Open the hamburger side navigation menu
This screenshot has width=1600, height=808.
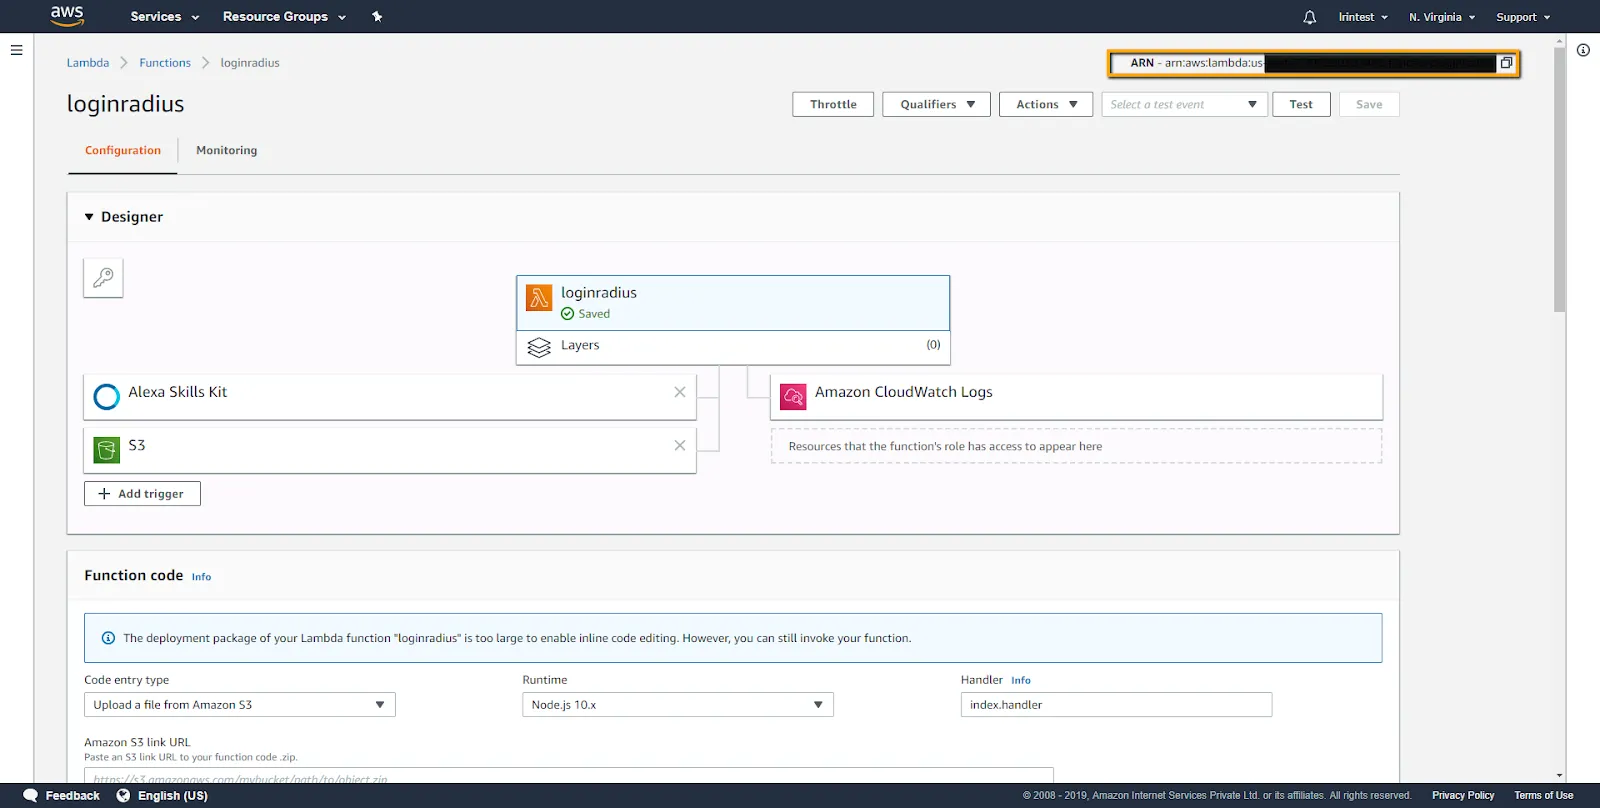[x=16, y=50]
